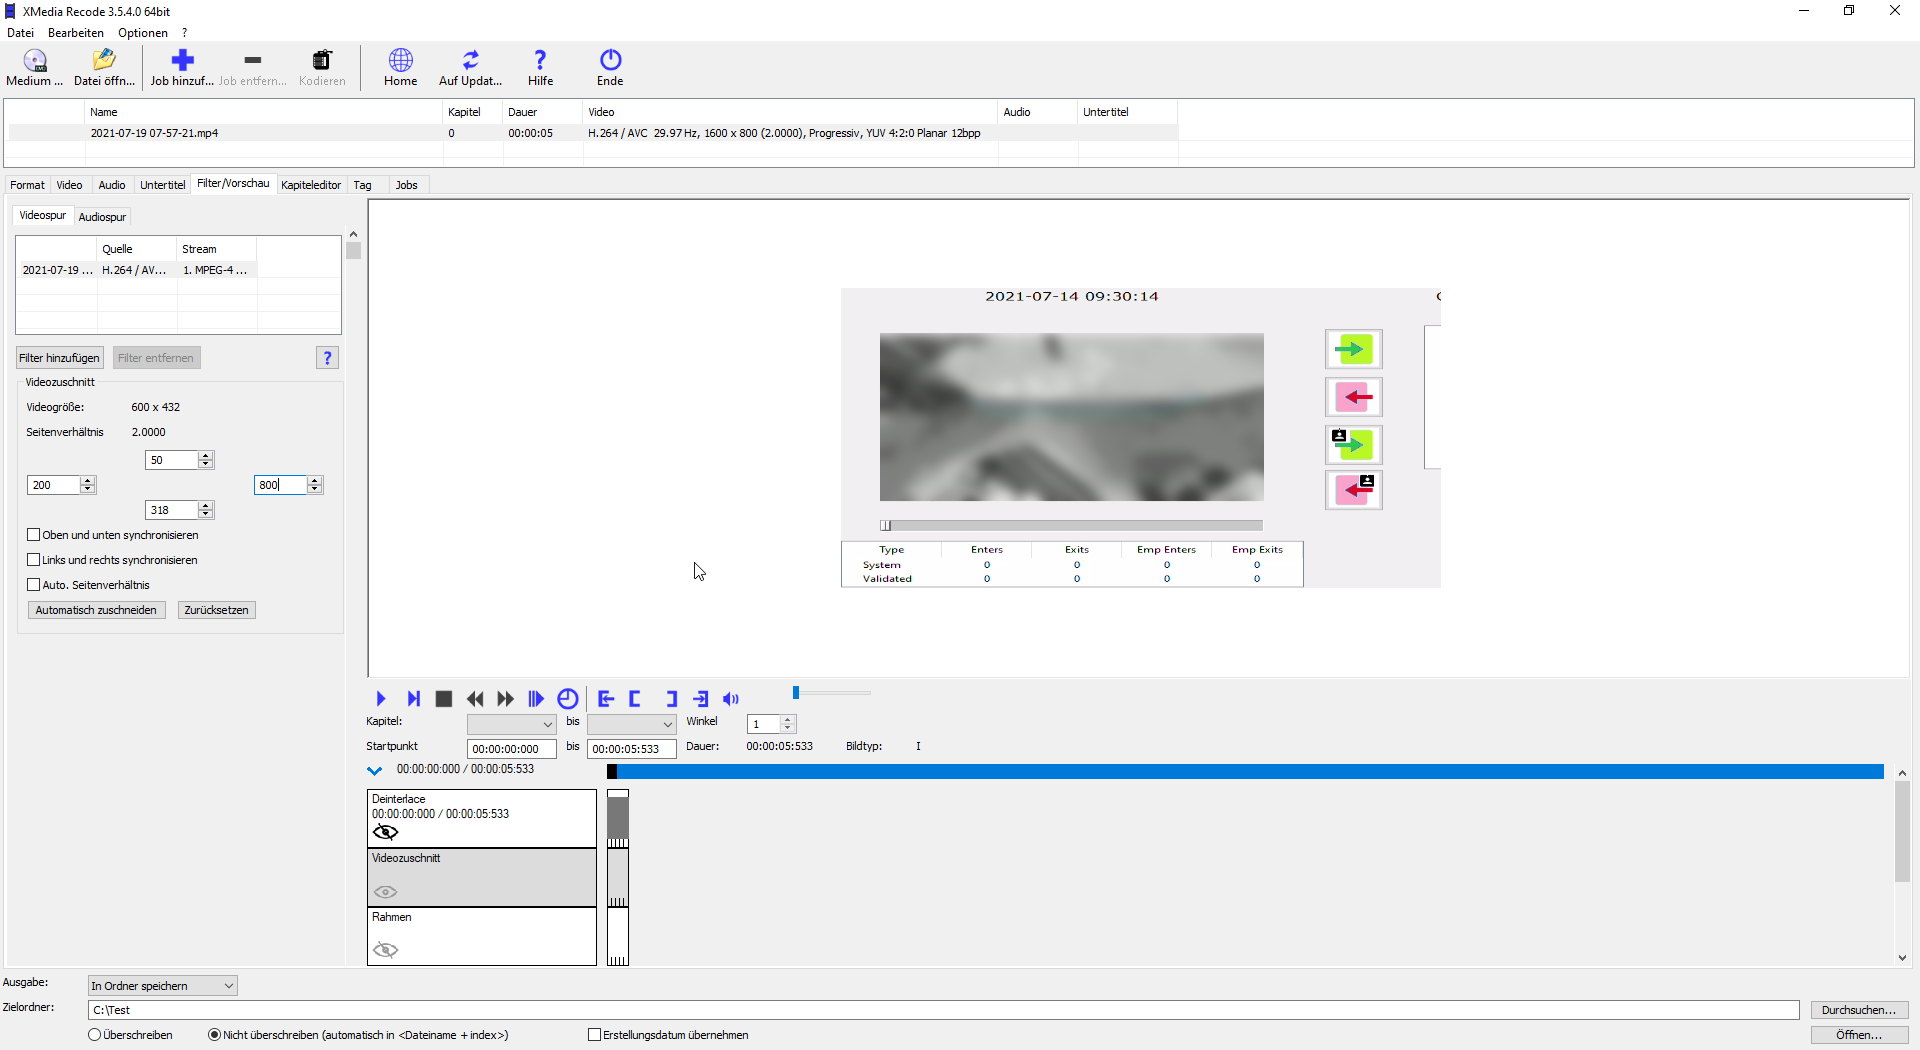Step to next frame in preview
The height and width of the screenshot is (1050, 1920).
413,699
